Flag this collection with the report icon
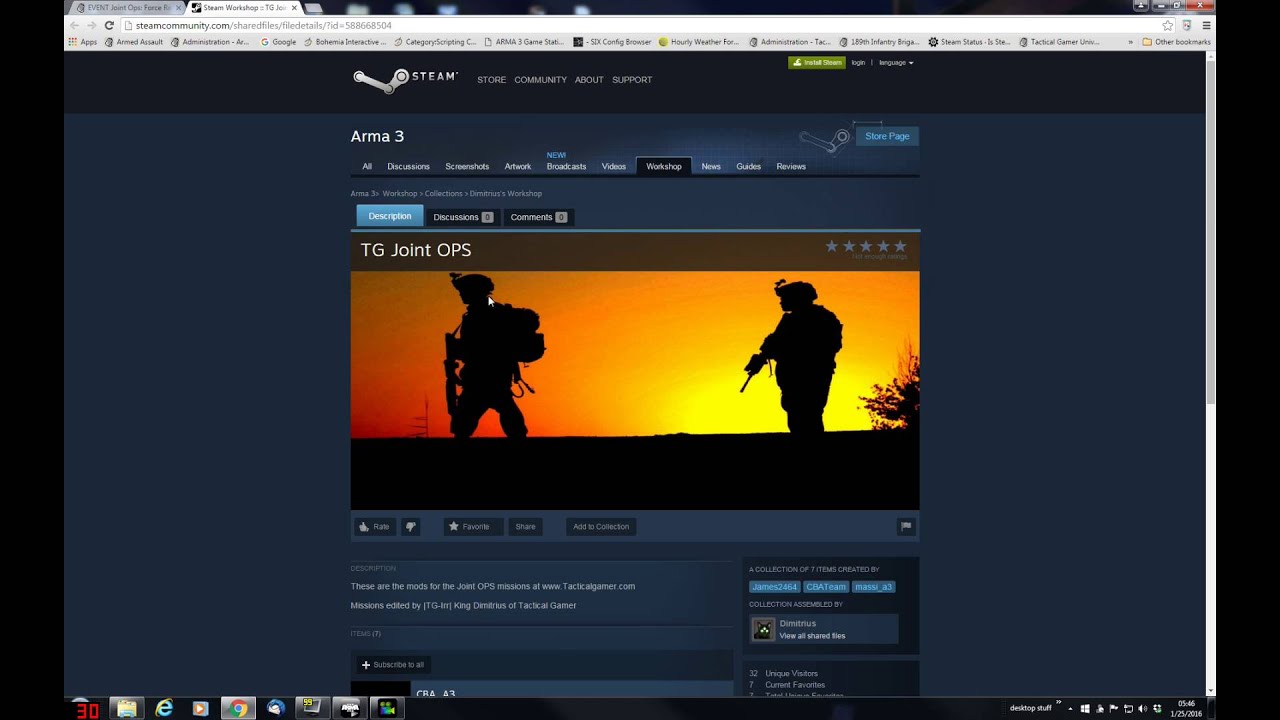The height and width of the screenshot is (720, 1280). pos(906,527)
